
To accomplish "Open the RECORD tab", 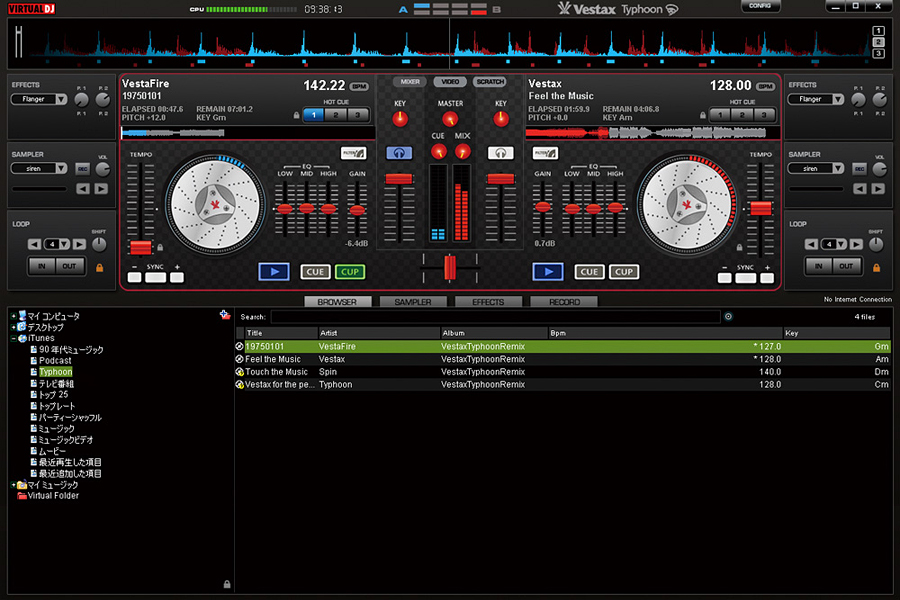I will point(564,301).
